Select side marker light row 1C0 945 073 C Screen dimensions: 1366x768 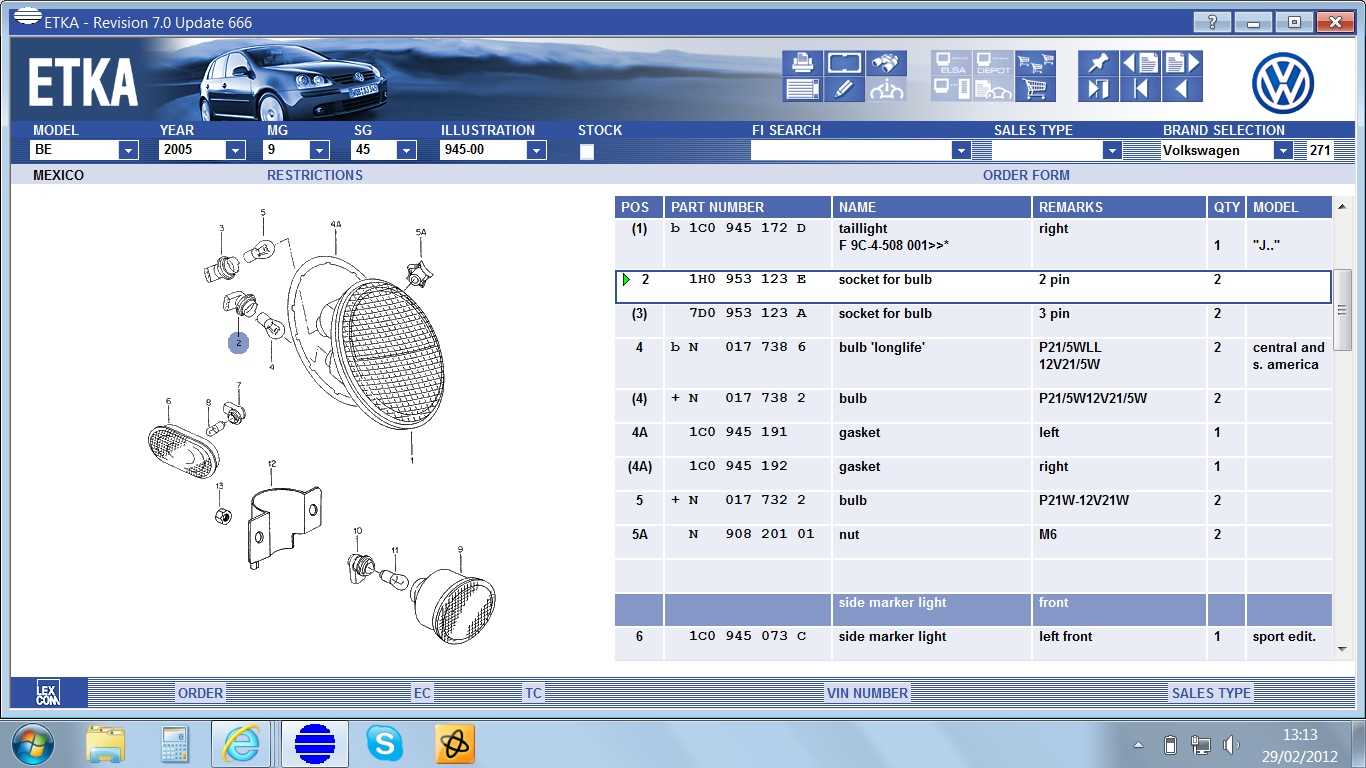(973, 643)
